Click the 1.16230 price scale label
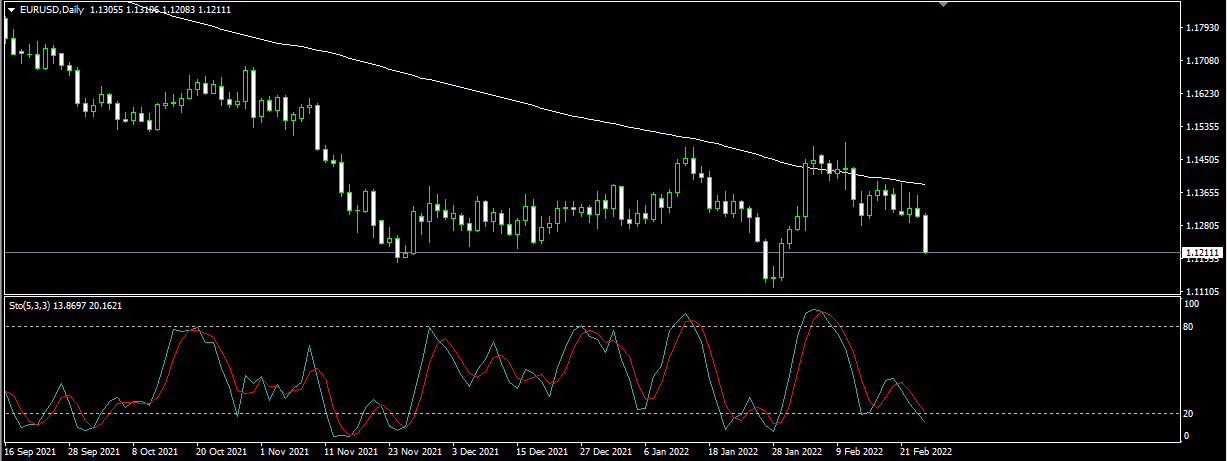Viewport: 1227px width, 461px height. pos(1200,94)
